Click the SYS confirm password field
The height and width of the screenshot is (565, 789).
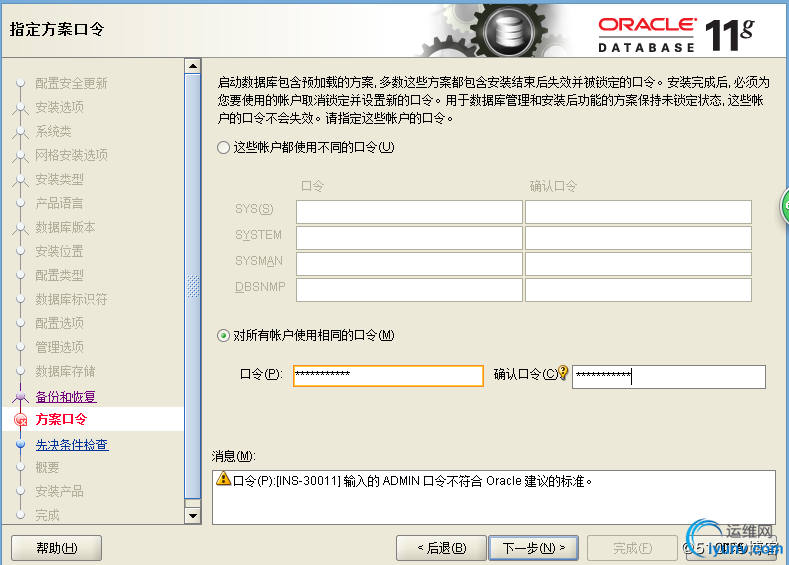point(638,212)
